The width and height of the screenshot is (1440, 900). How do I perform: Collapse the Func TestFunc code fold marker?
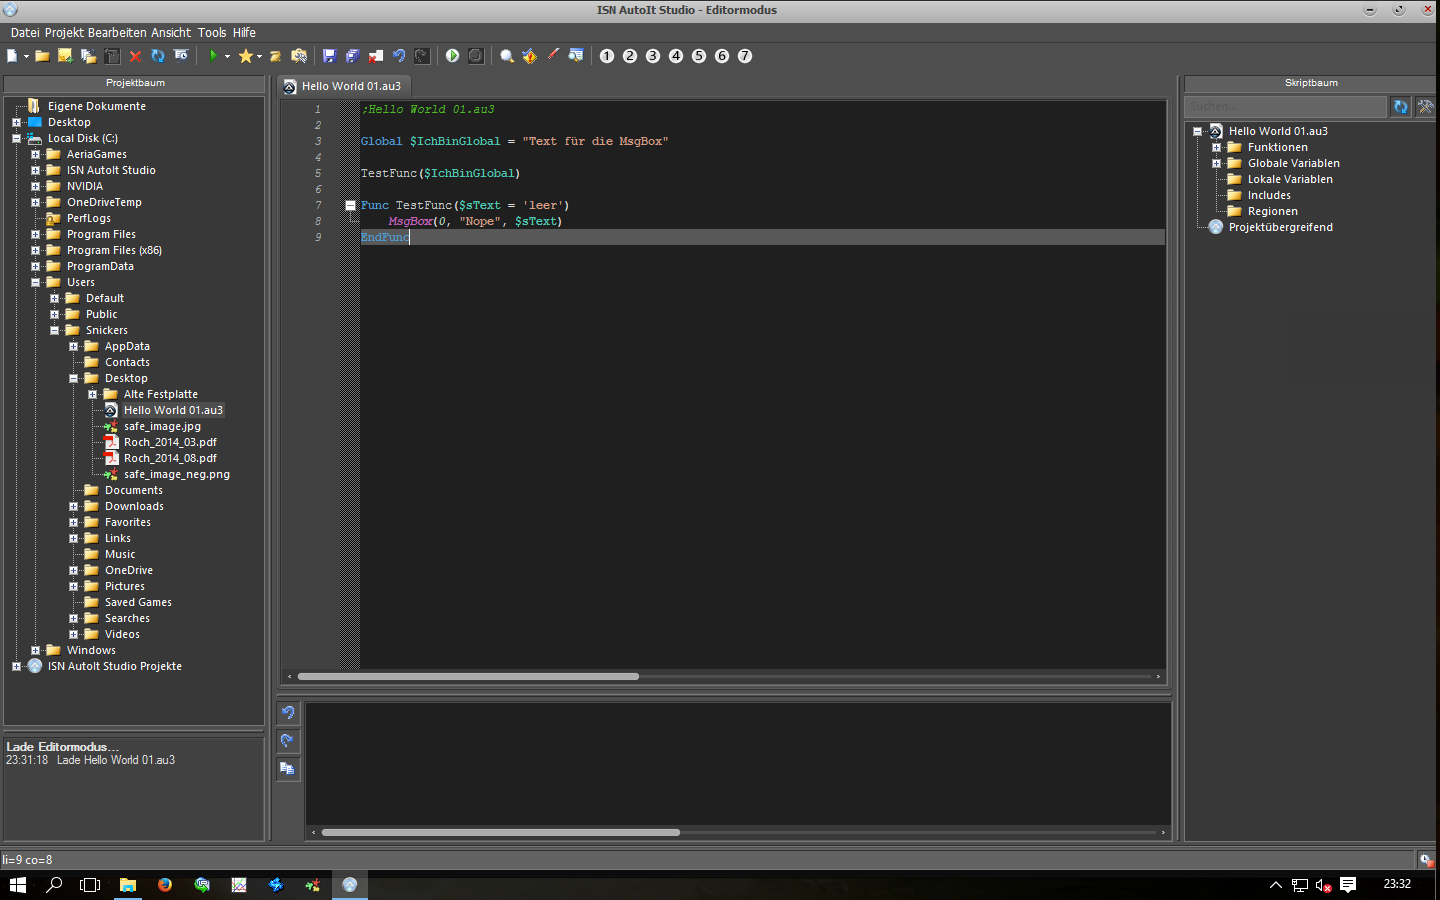(x=350, y=205)
